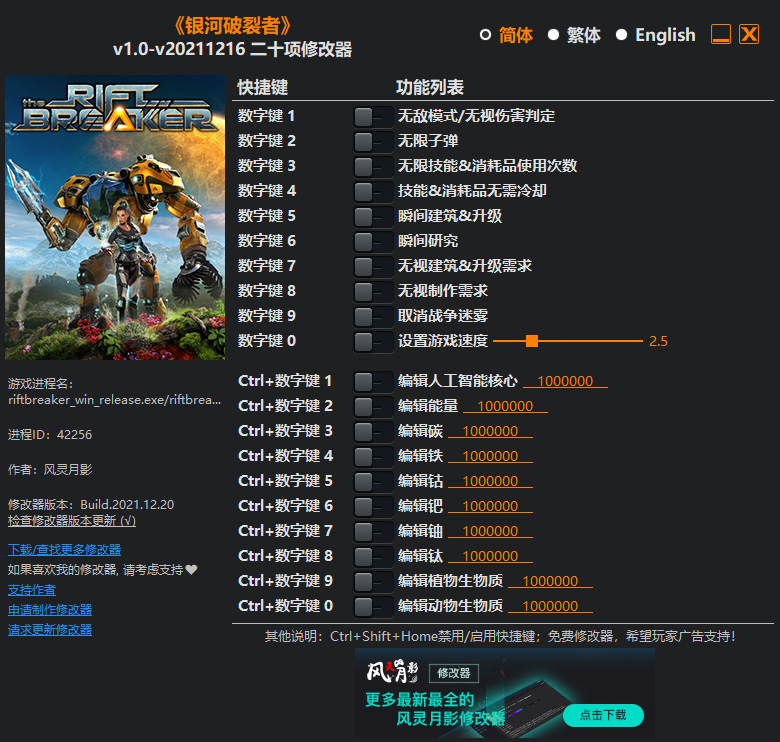The width and height of the screenshot is (780, 742).
Task: Click the 编辑碳 value field
Action: (x=490, y=431)
